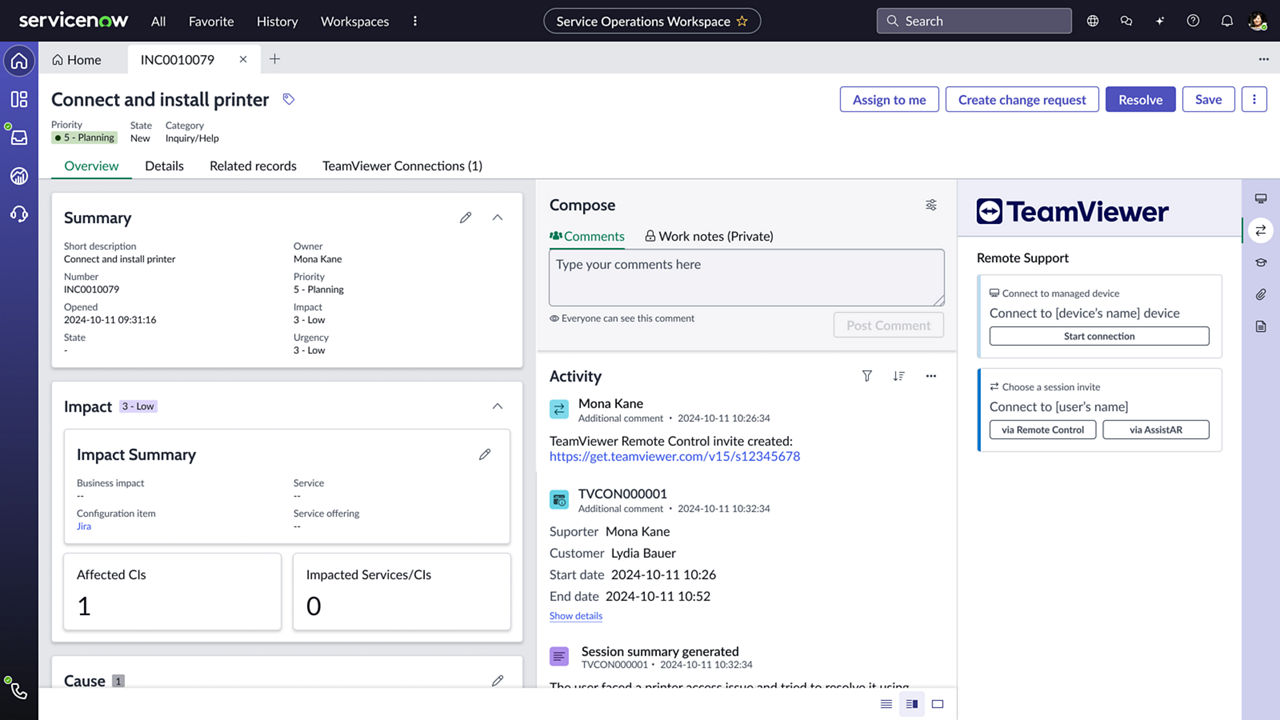Open the List view icon in left sidebar
Screen dimensions: 1280x720
[19, 99]
